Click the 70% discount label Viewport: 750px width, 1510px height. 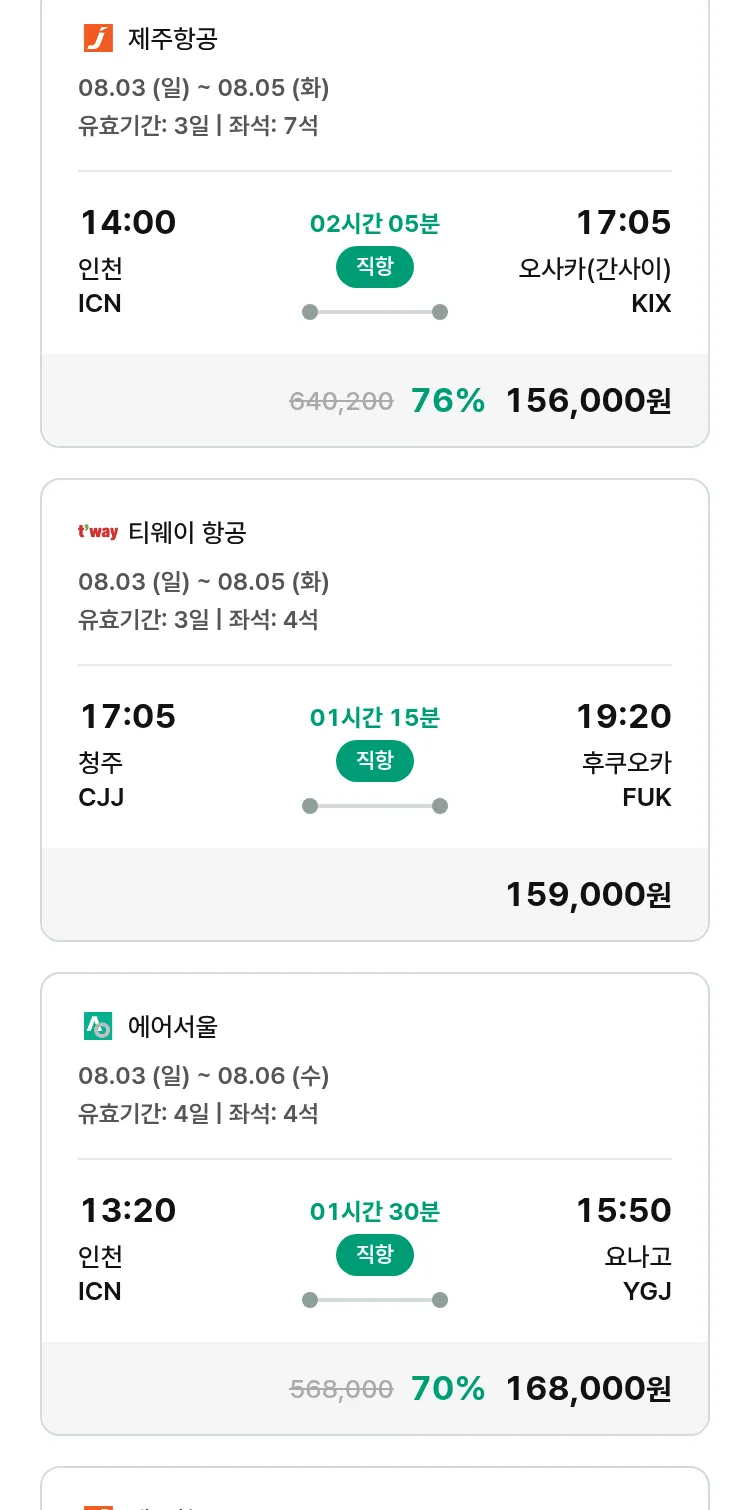(448, 1389)
